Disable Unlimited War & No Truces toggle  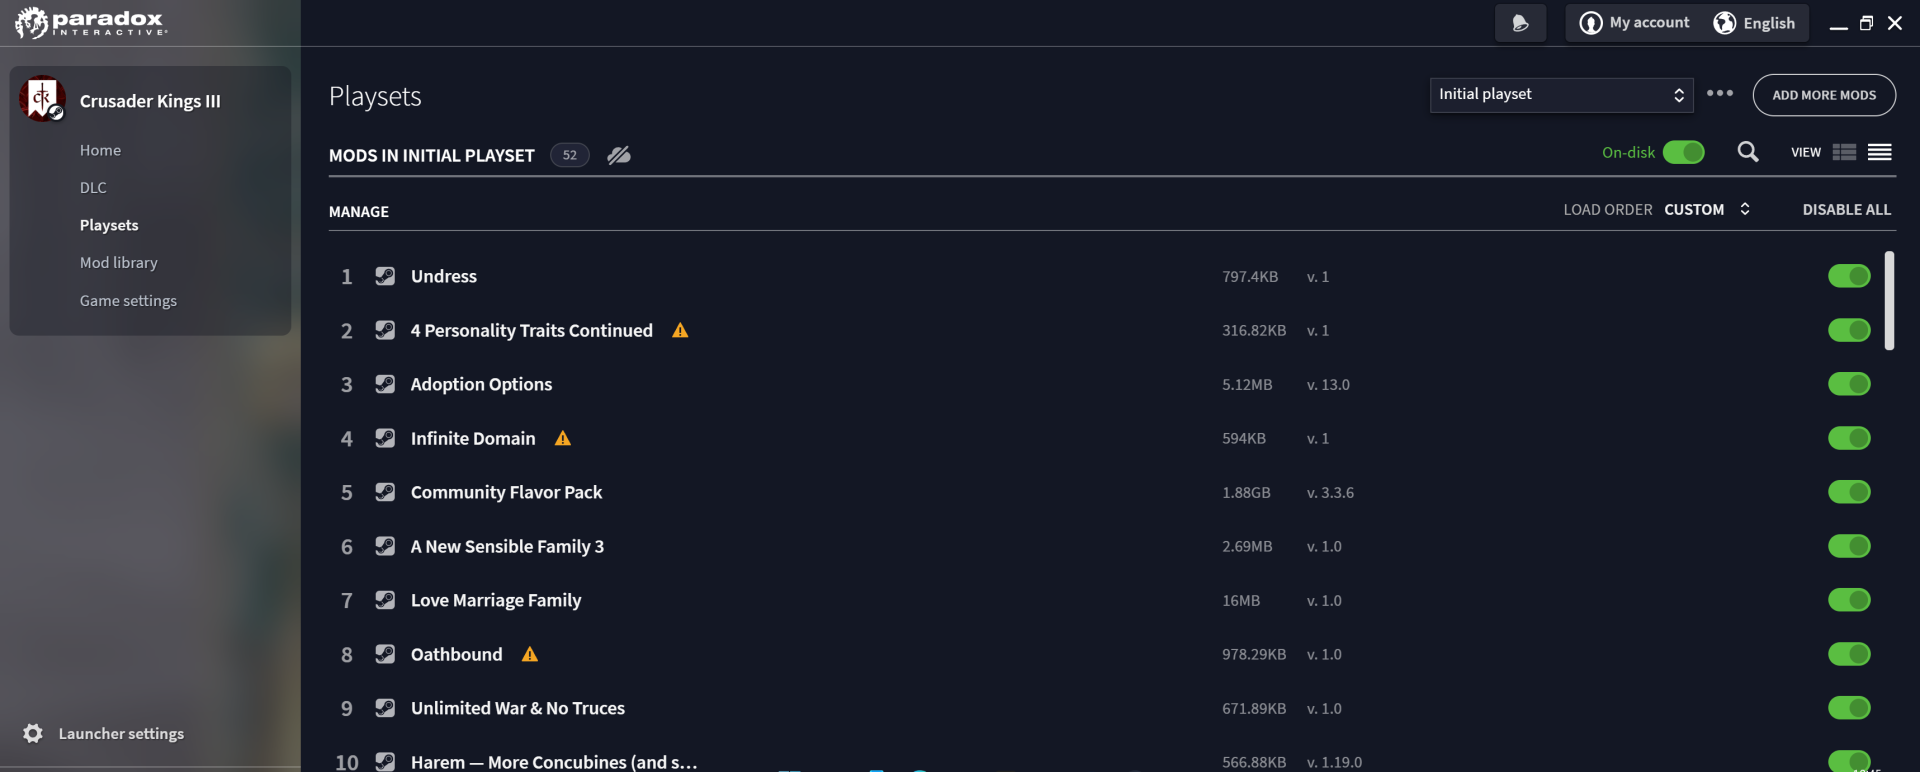pos(1849,708)
